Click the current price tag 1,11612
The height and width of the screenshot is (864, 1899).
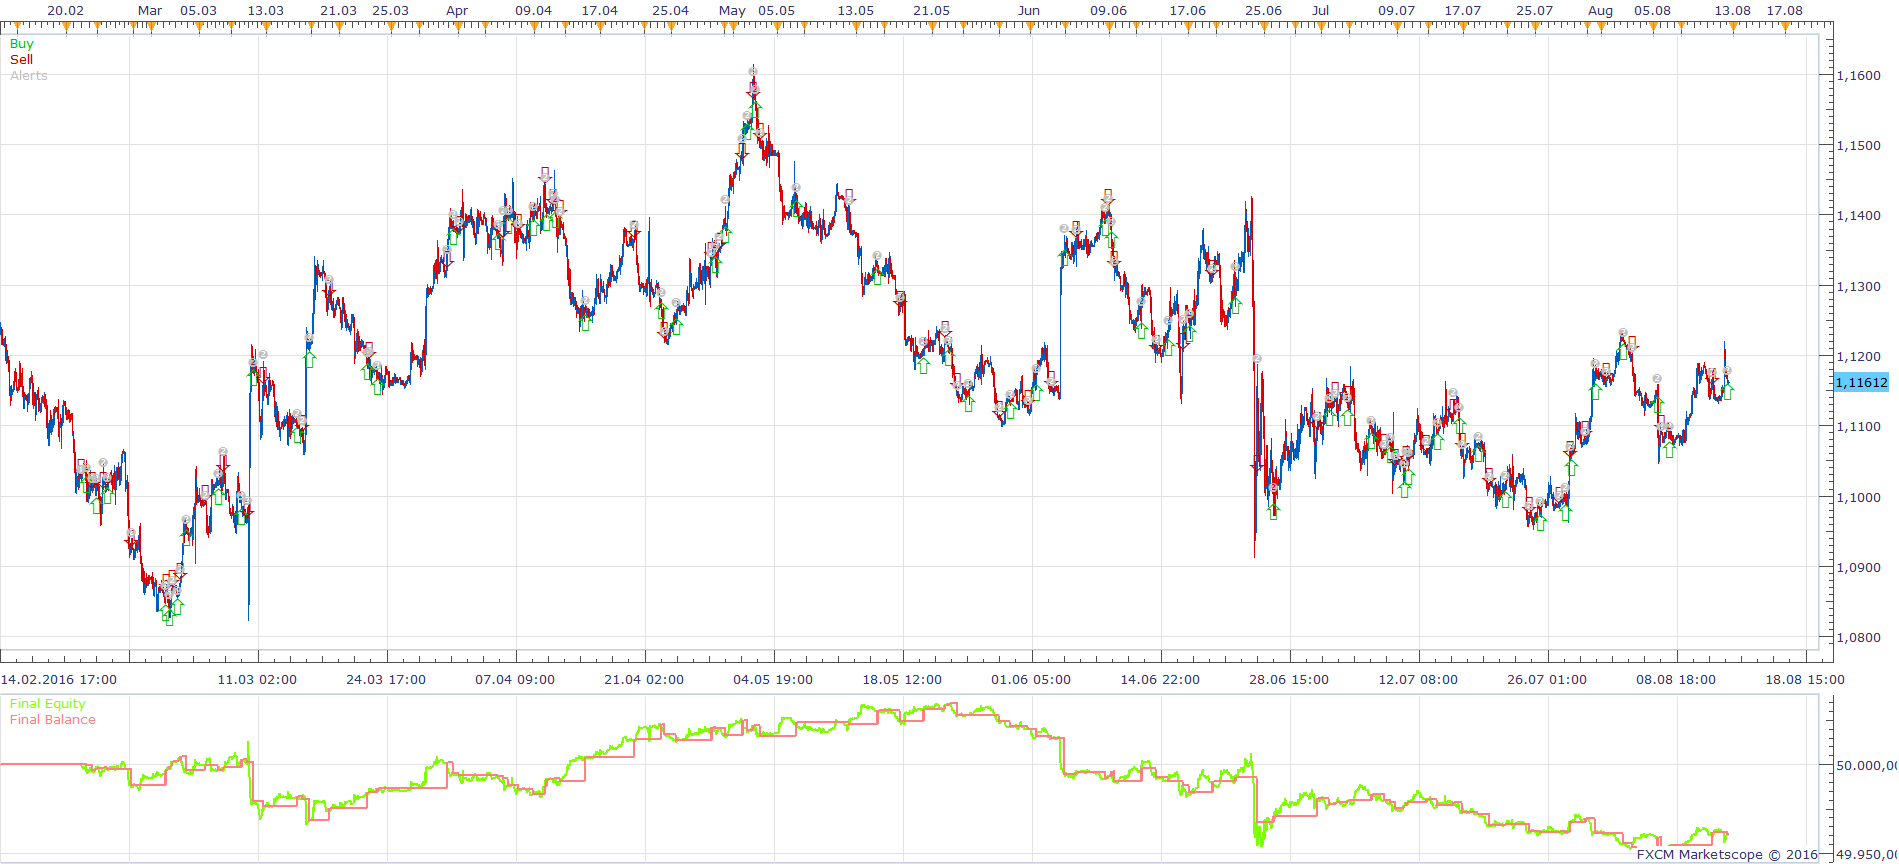click(x=1862, y=383)
